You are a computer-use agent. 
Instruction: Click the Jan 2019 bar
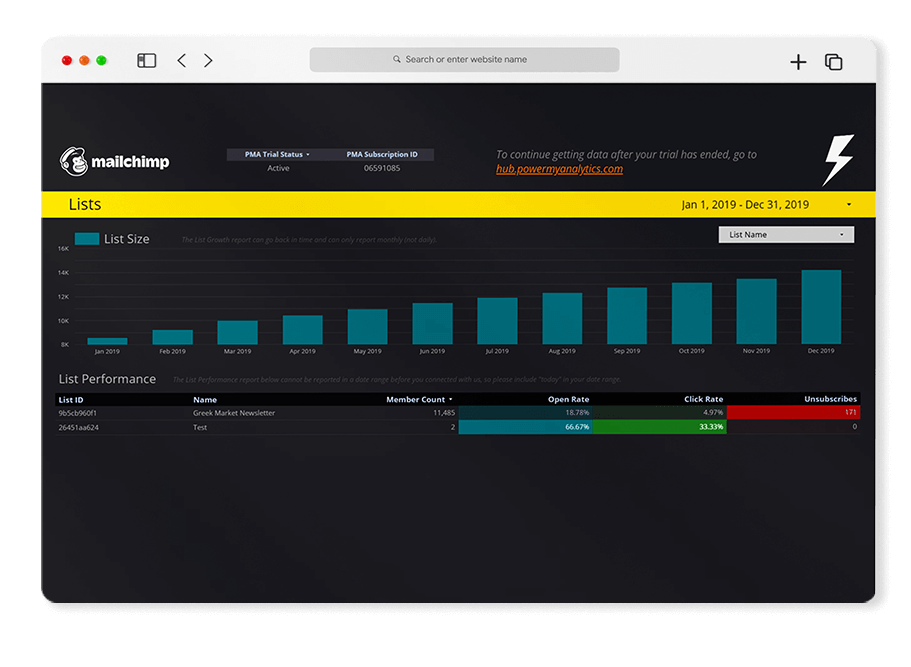(107, 341)
